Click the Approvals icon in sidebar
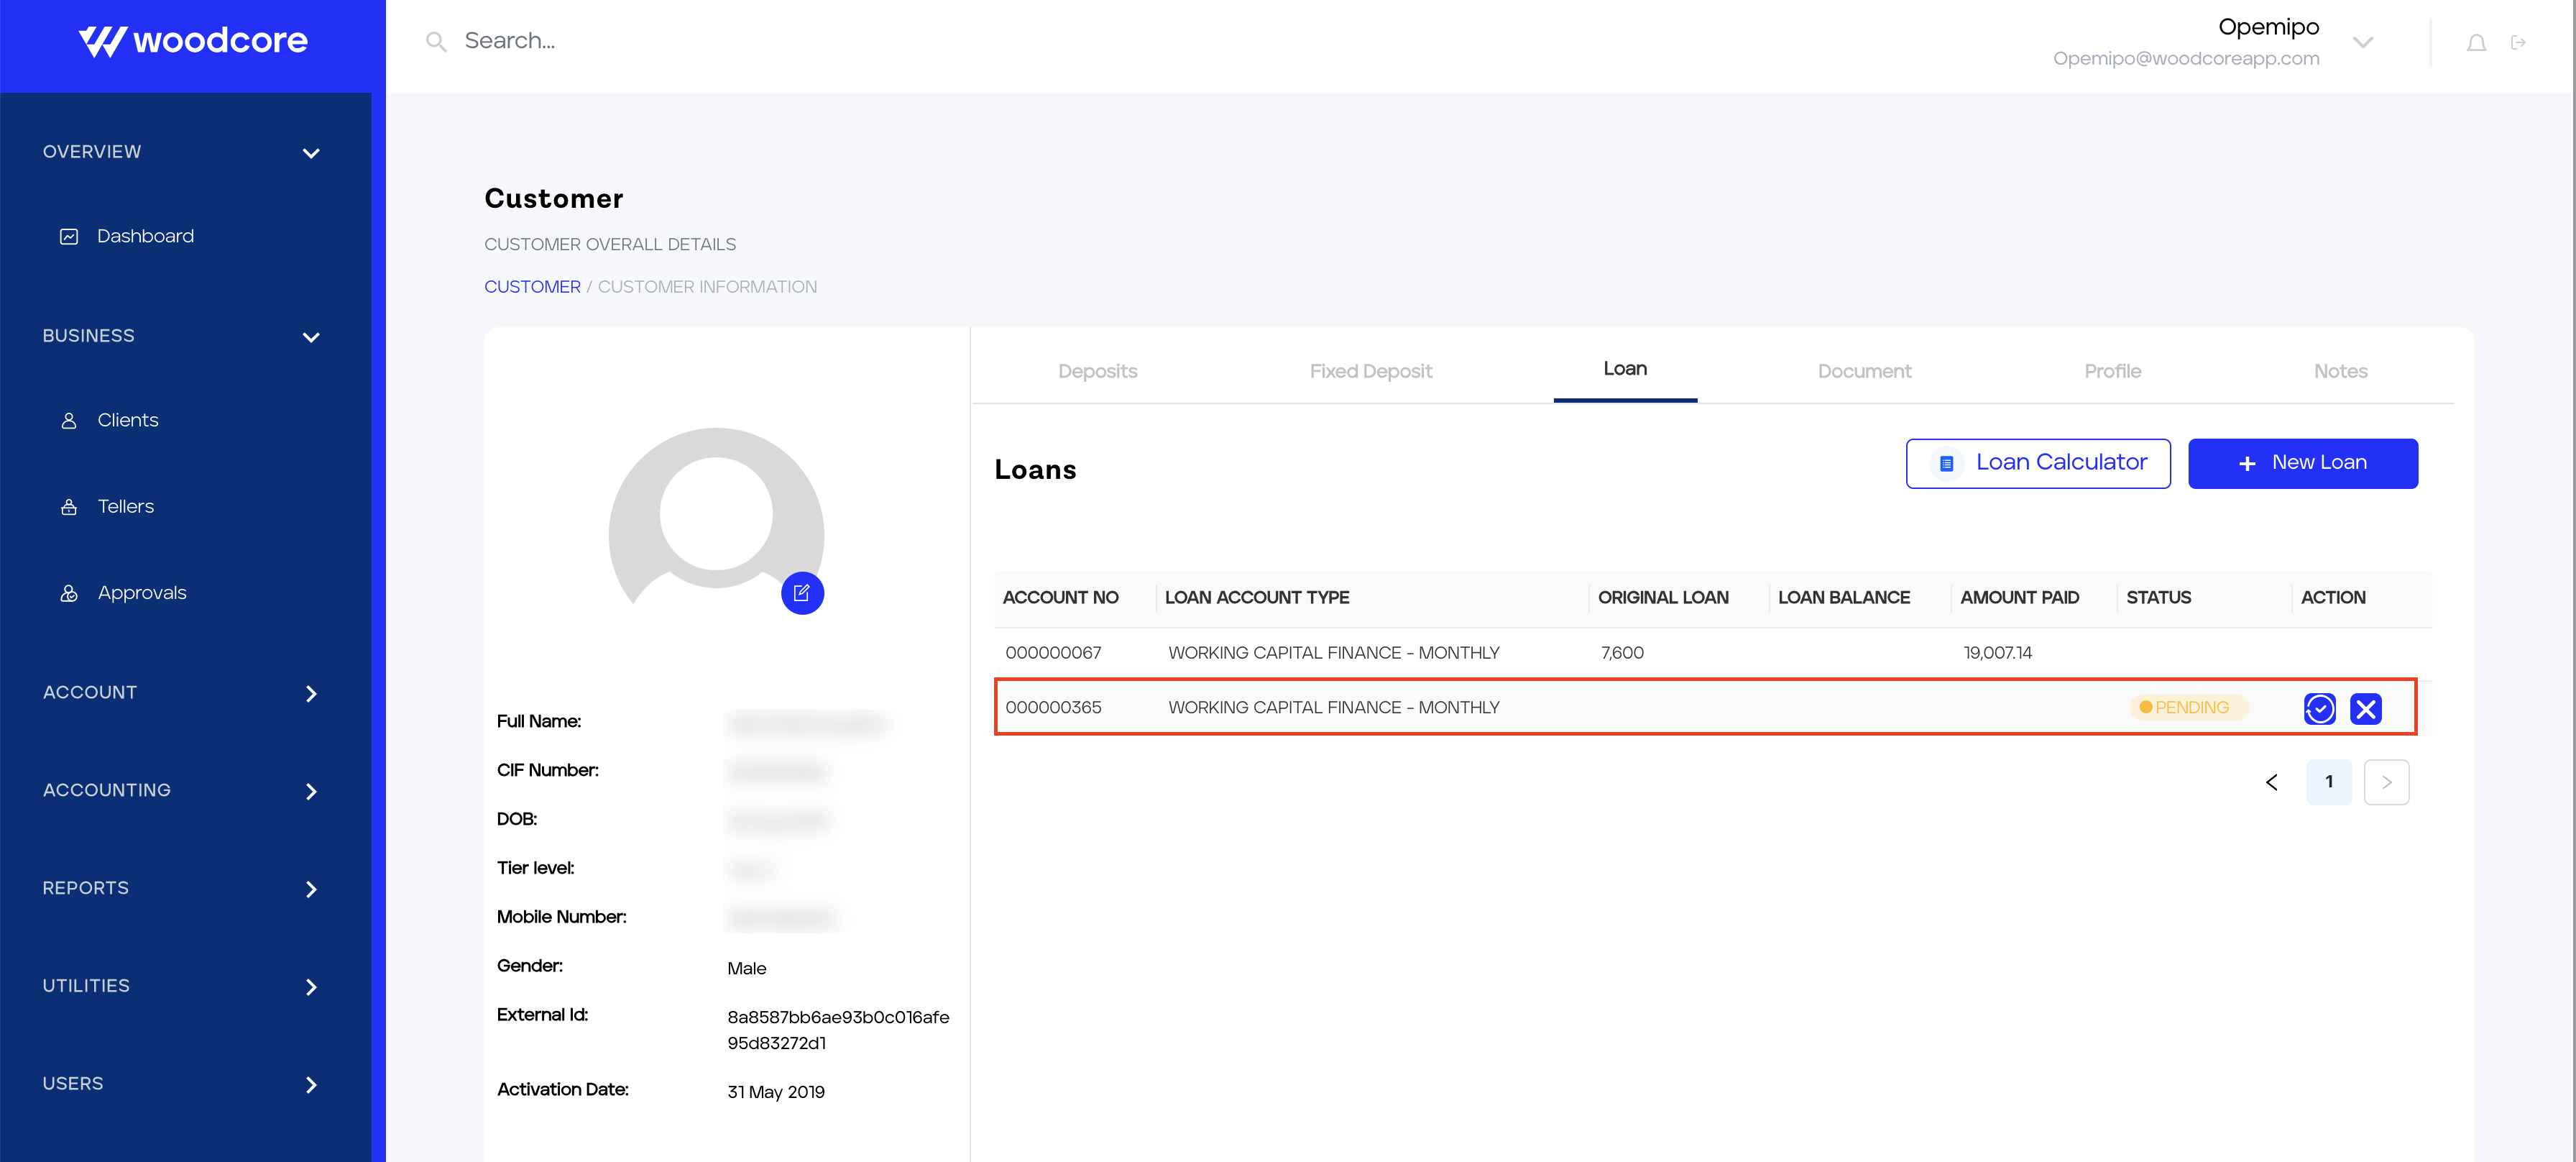This screenshot has width=2576, height=1162. click(x=69, y=593)
